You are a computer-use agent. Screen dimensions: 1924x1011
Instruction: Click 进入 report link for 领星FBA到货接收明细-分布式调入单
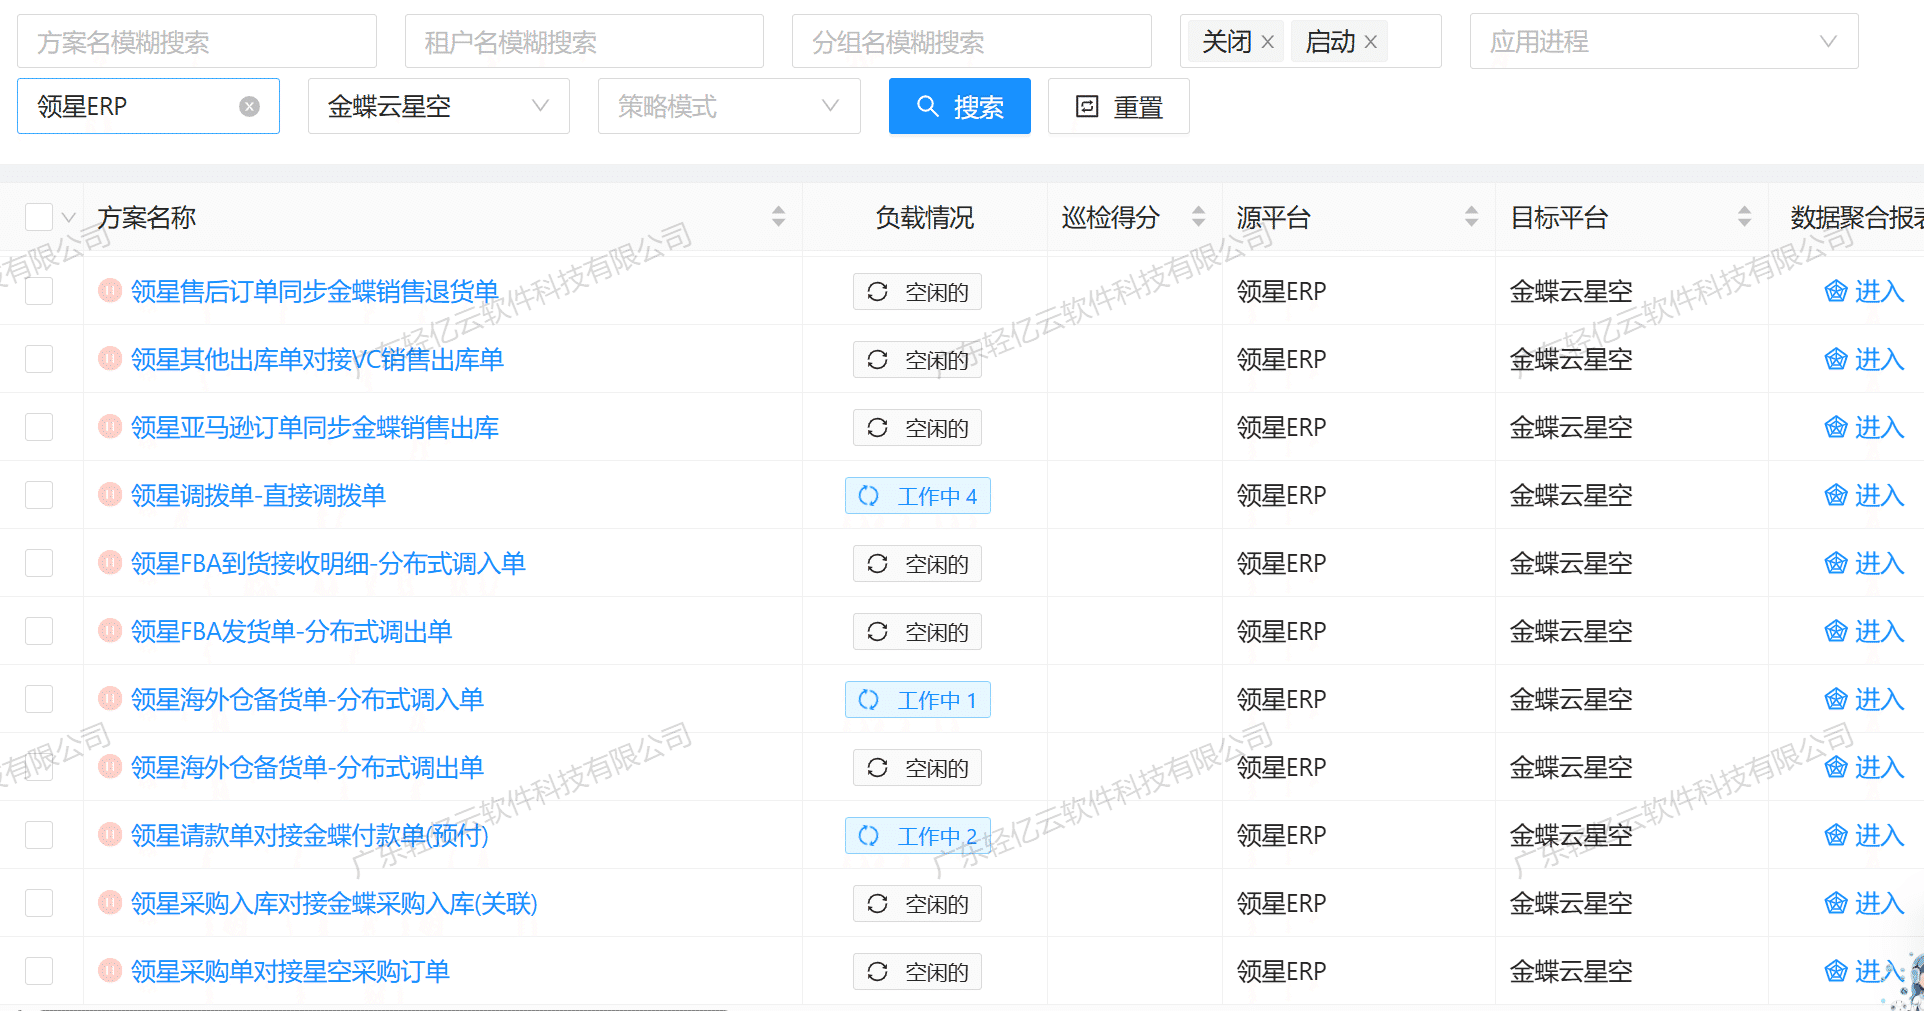1864,563
